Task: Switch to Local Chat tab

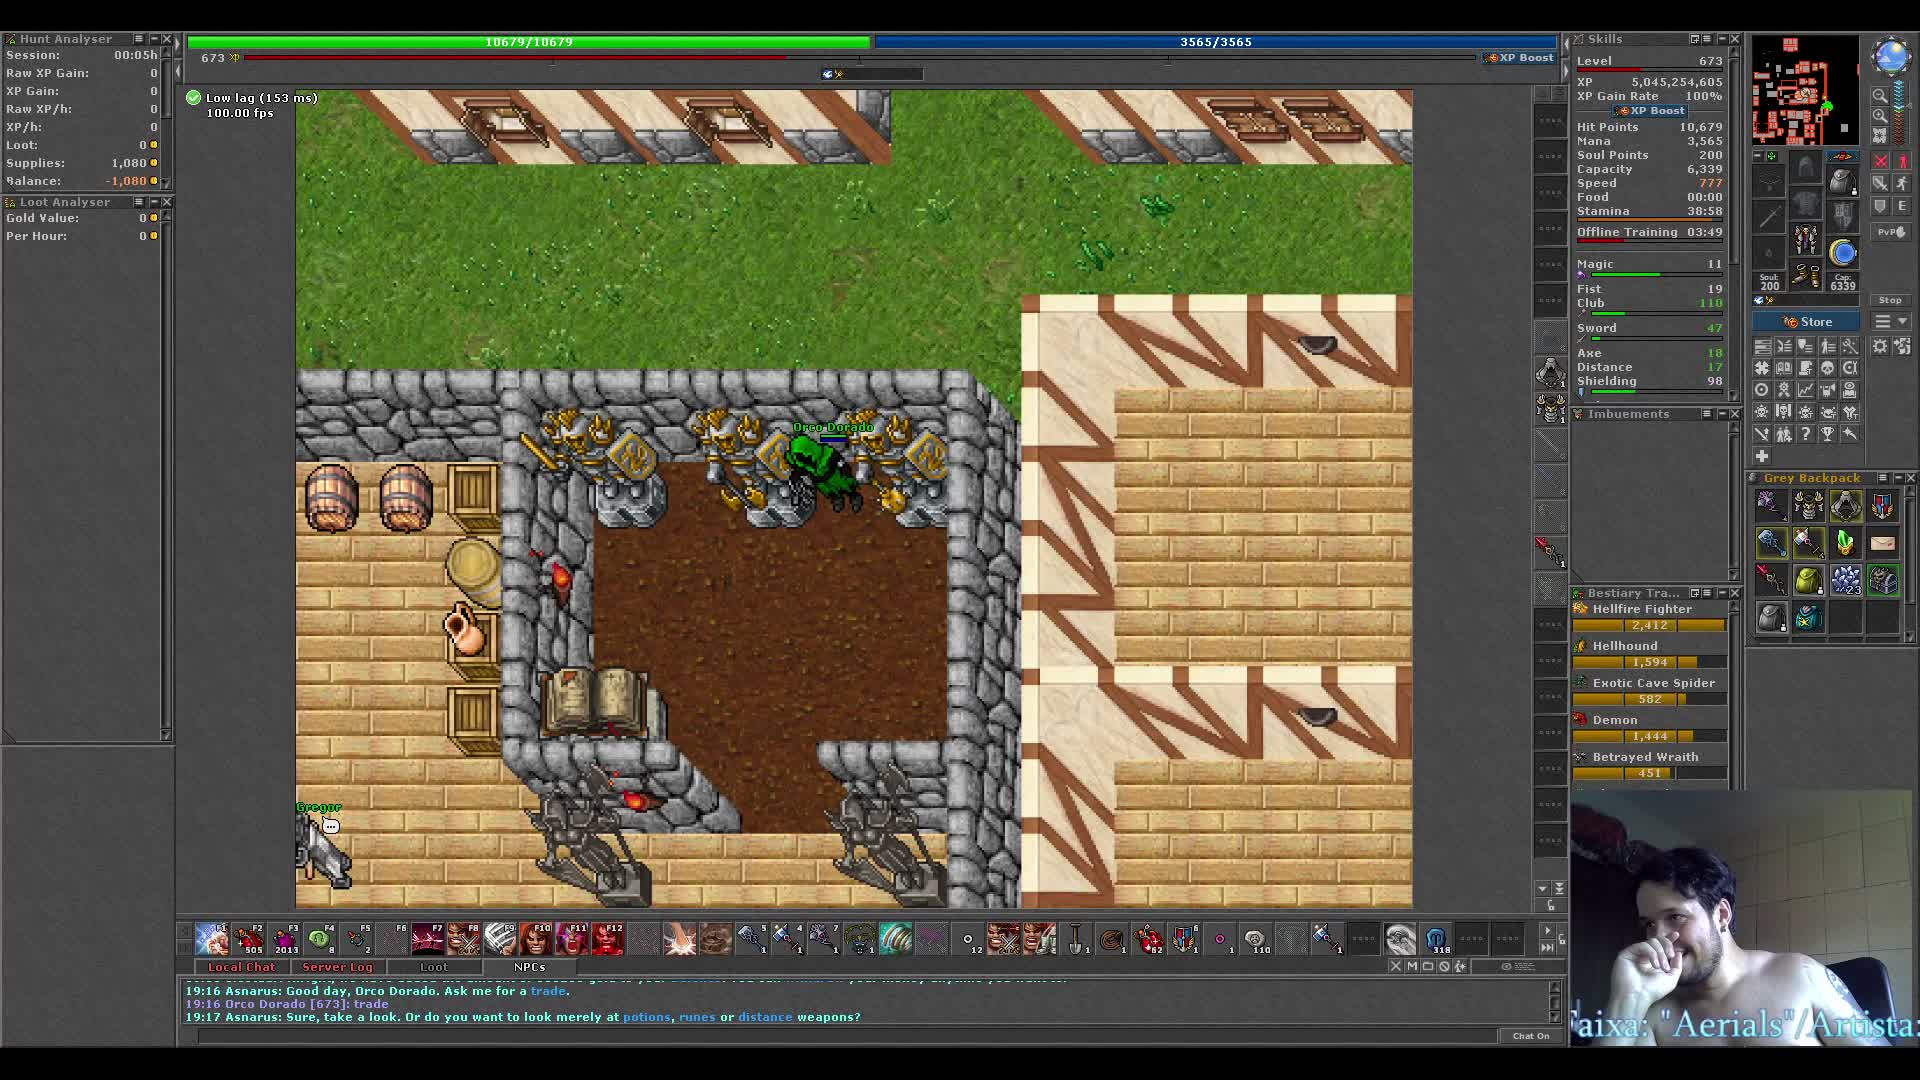Action: click(241, 967)
